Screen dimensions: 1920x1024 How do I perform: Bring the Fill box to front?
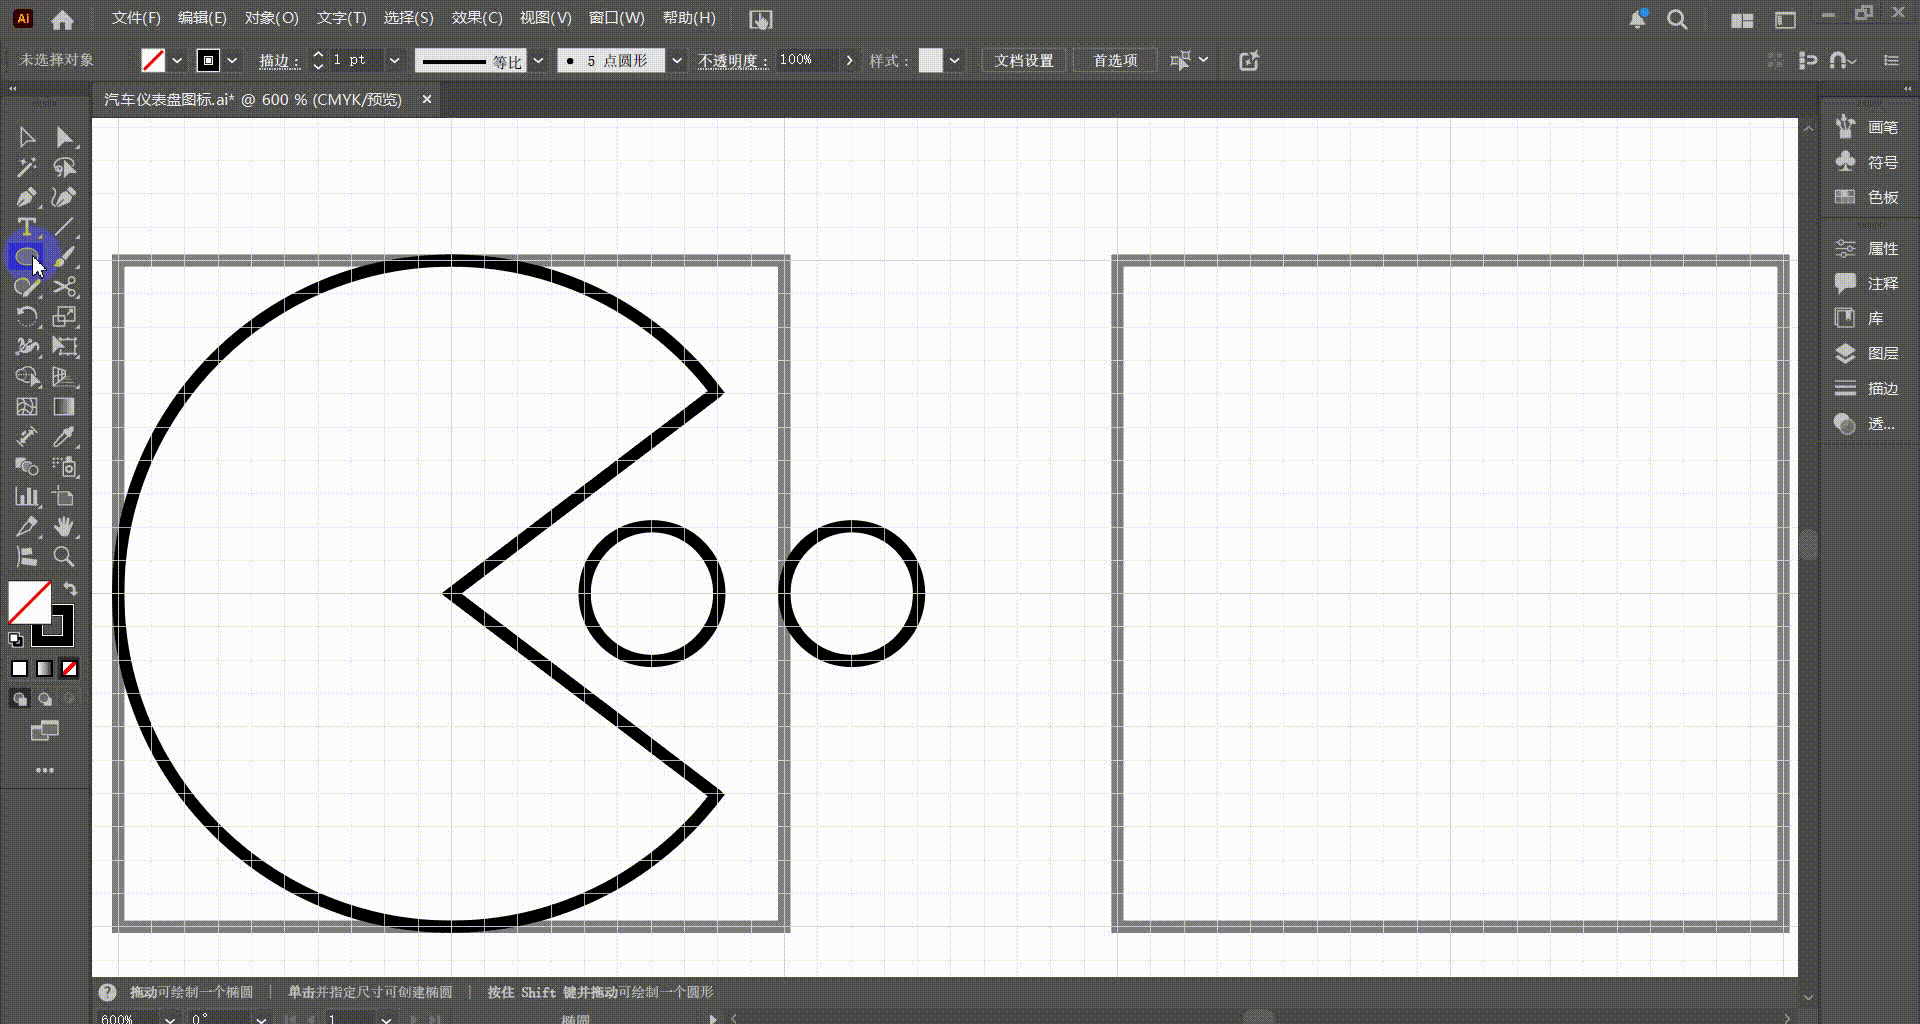[x=29, y=603]
